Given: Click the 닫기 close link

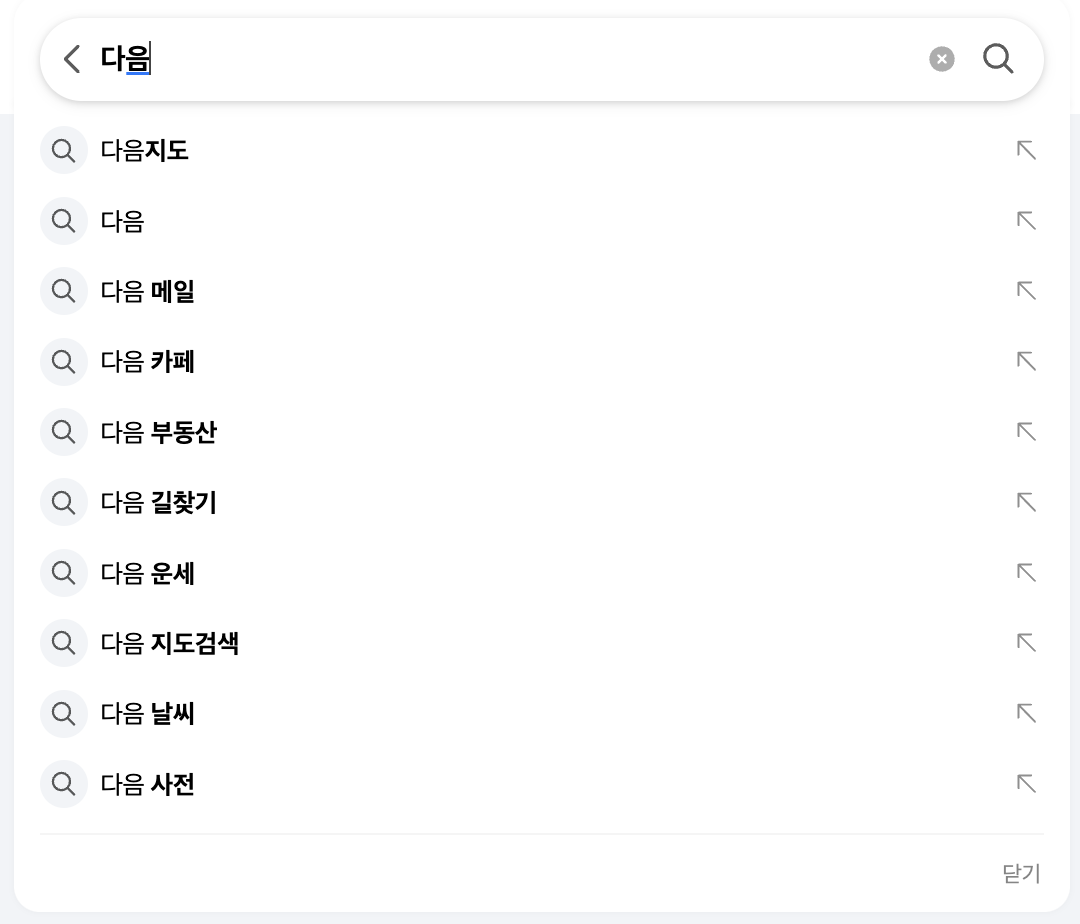Looking at the screenshot, I should [1021, 874].
